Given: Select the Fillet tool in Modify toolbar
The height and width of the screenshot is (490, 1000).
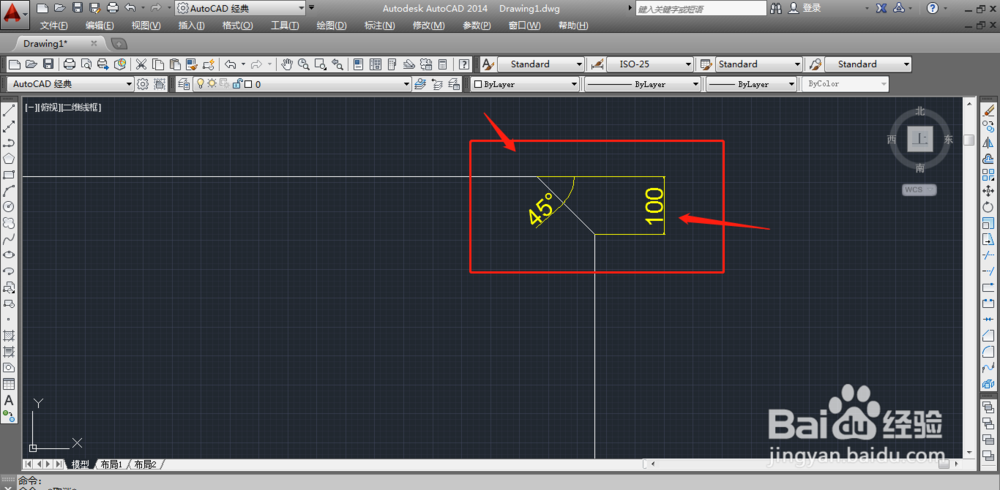Looking at the screenshot, I should (989, 352).
